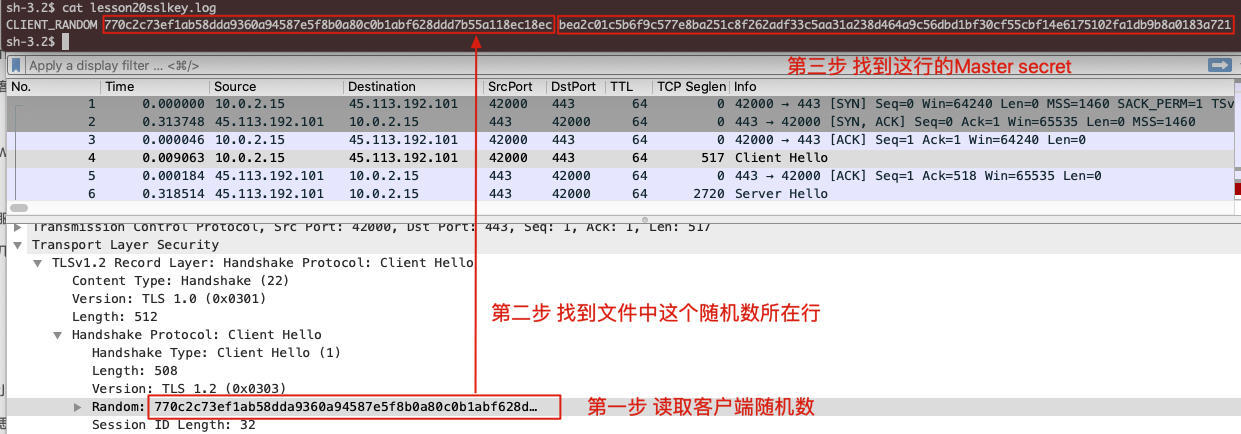The height and width of the screenshot is (434, 1241).
Task: Collapse Handshake Protocol: Client Hello node
Action: pyautogui.click(x=59, y=335)
